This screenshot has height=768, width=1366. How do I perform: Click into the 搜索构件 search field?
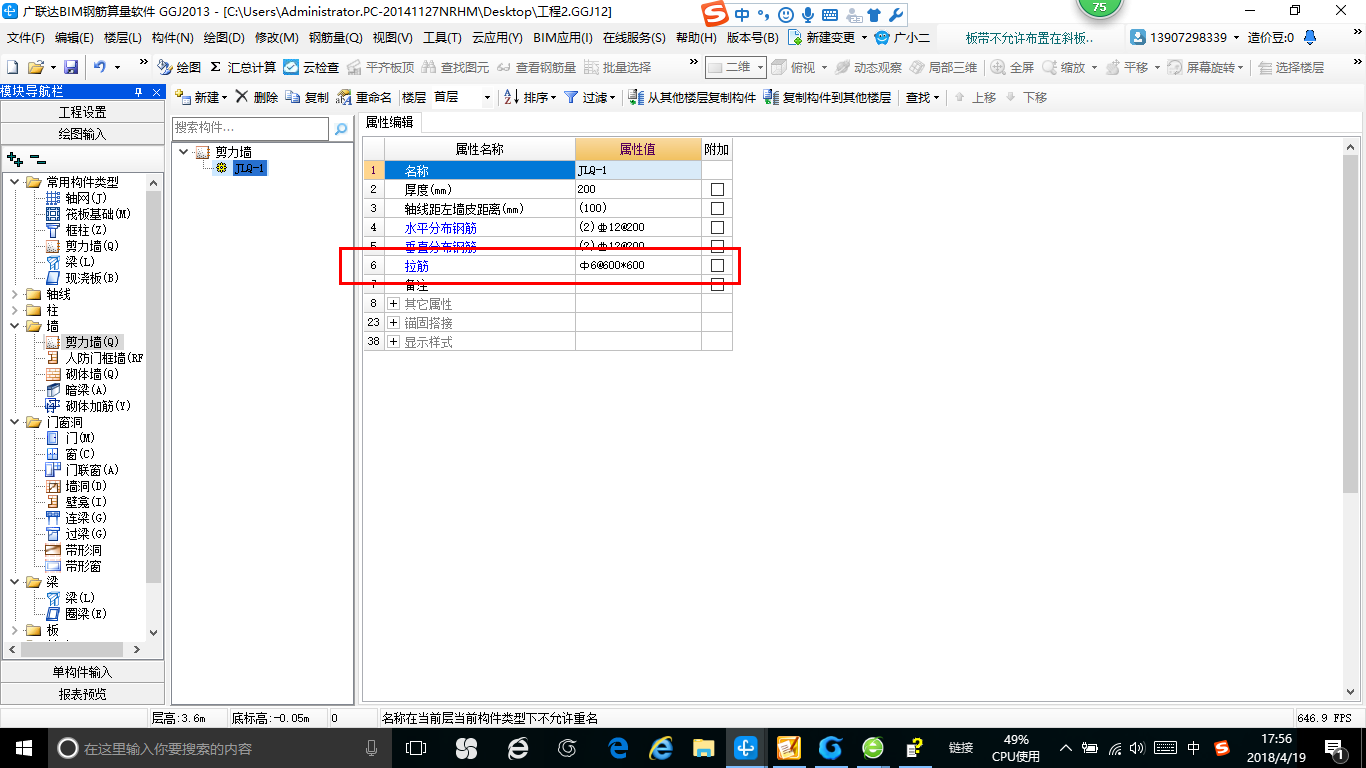[250, 128]
